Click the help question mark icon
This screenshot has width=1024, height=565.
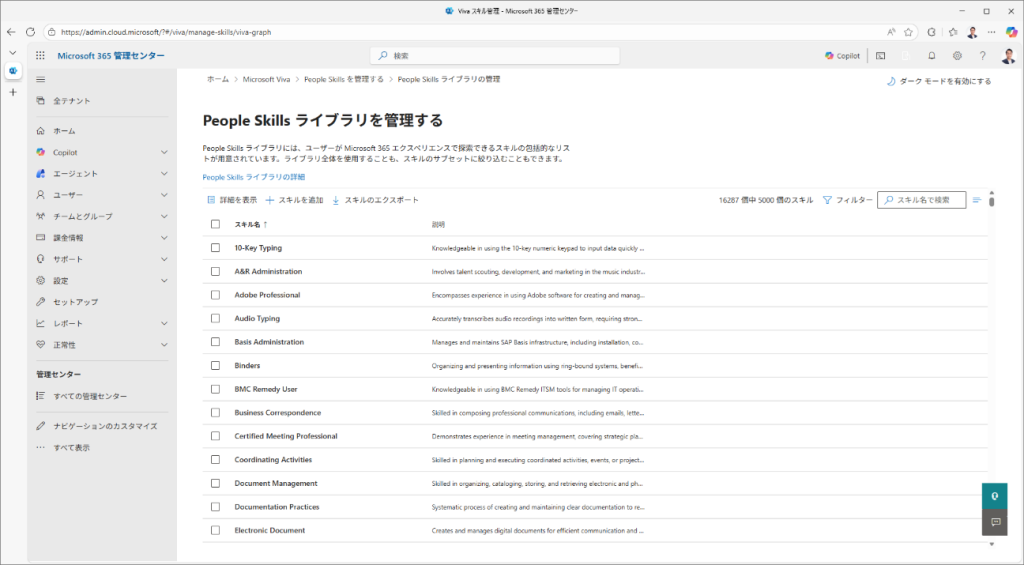click(982, 56)
